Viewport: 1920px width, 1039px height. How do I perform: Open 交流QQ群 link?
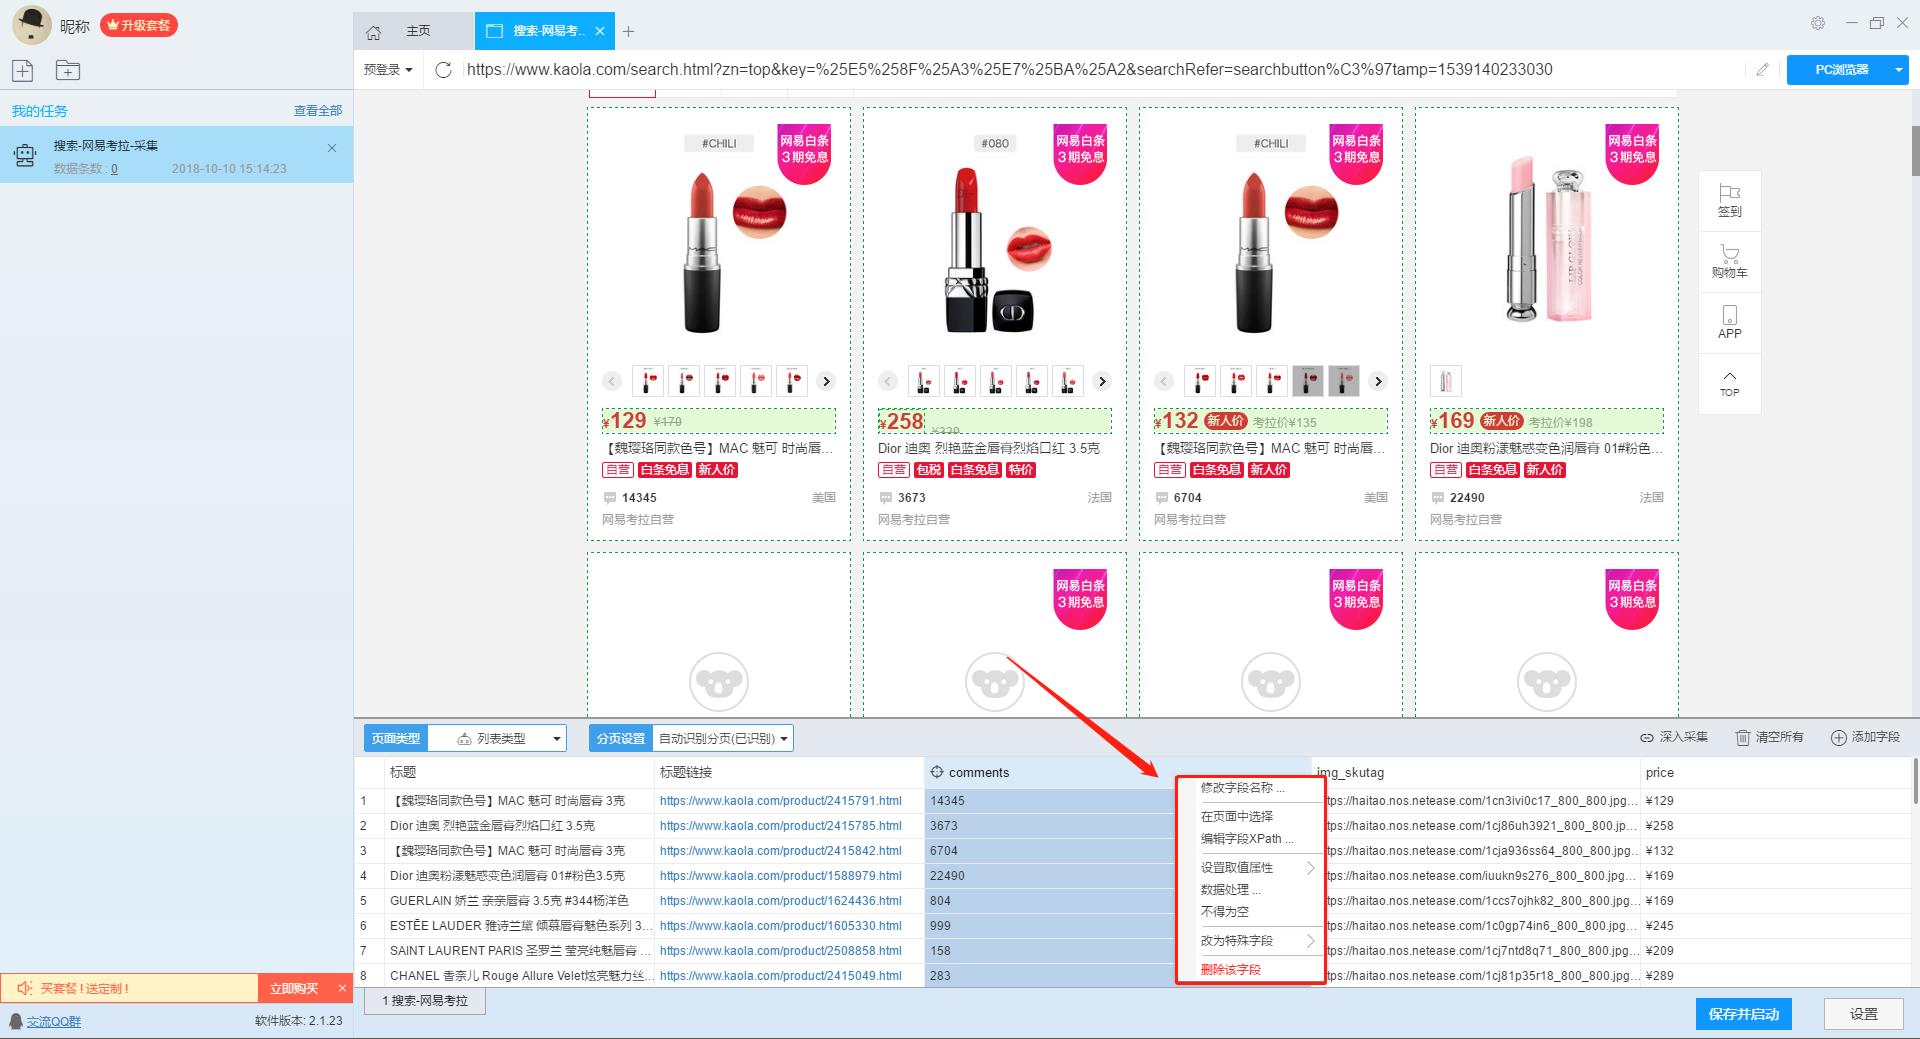54,1022
